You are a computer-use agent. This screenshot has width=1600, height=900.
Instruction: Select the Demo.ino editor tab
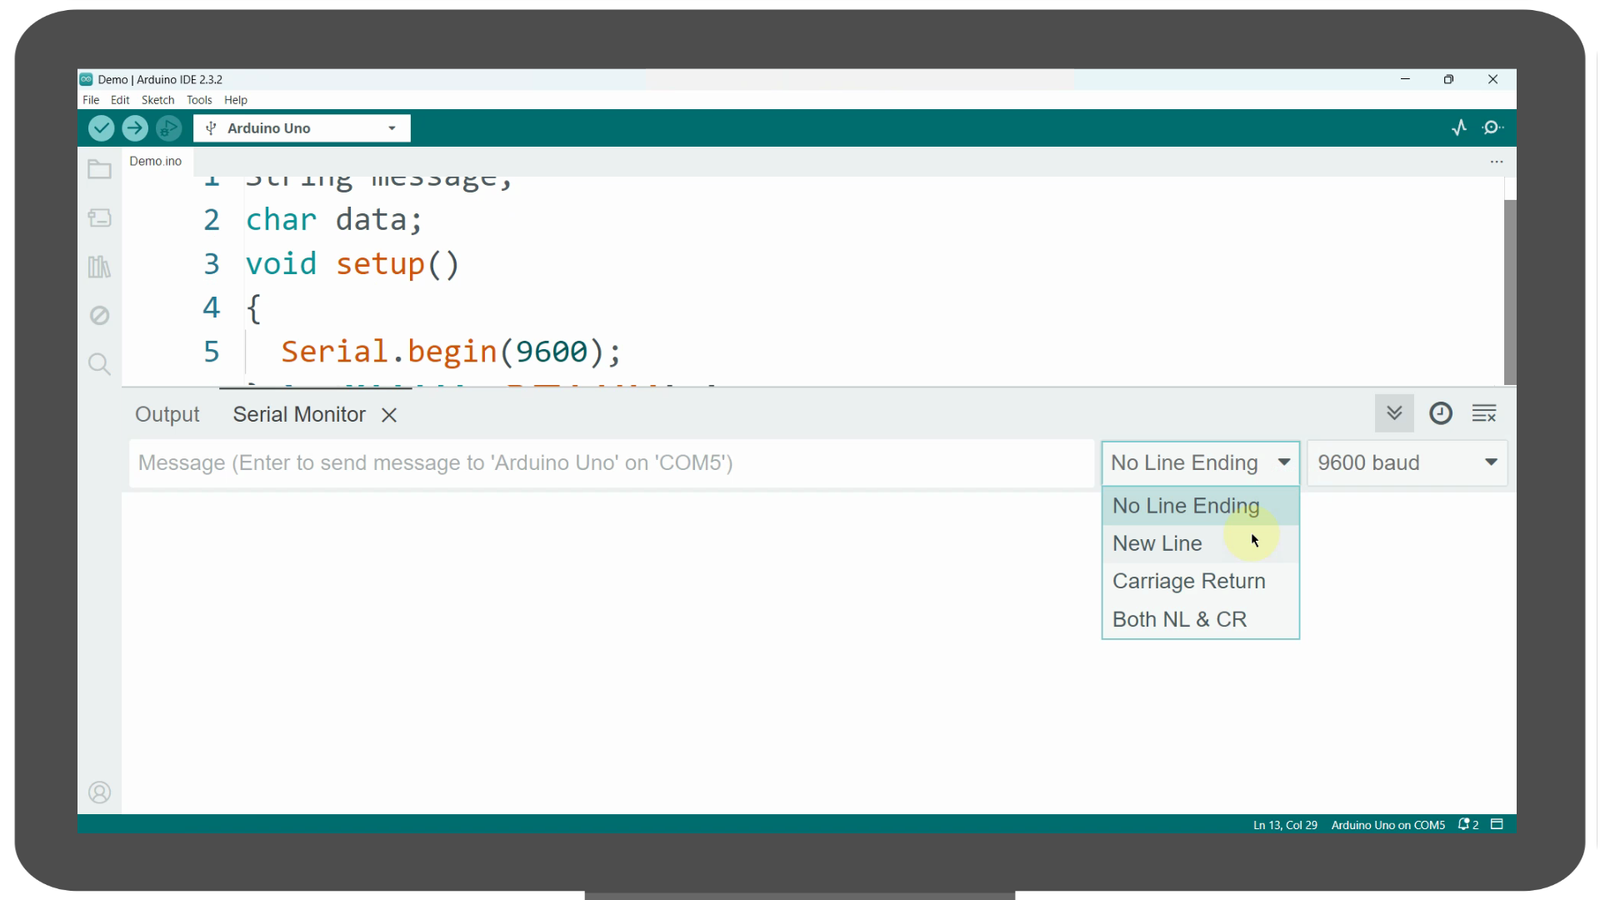(156, 161)
